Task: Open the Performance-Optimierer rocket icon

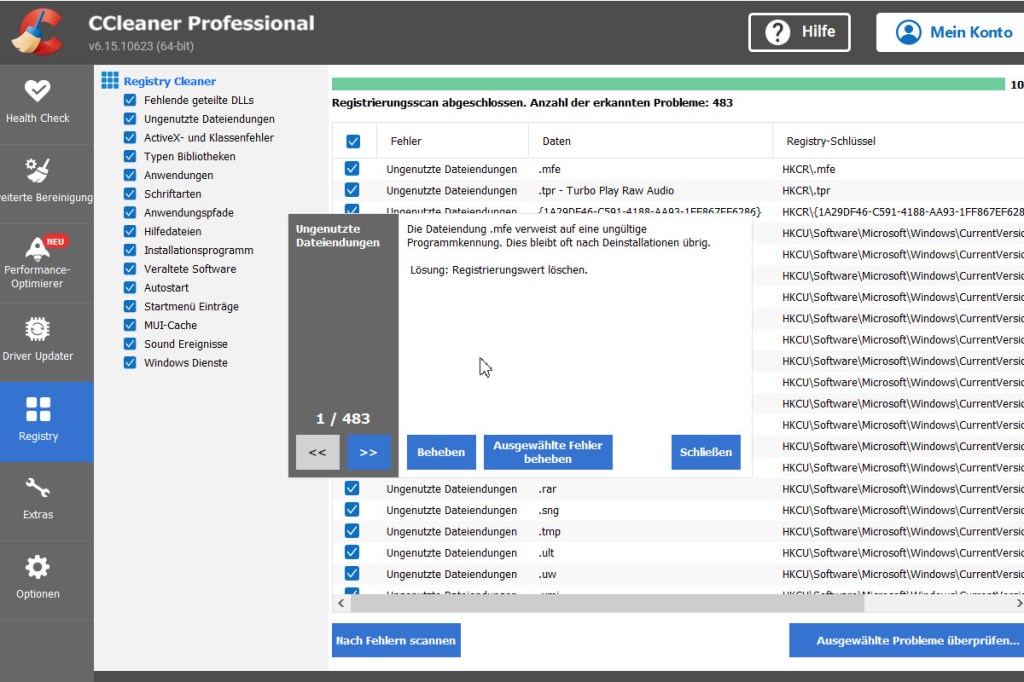Action: pyautogui.click(x=37, y=249)
